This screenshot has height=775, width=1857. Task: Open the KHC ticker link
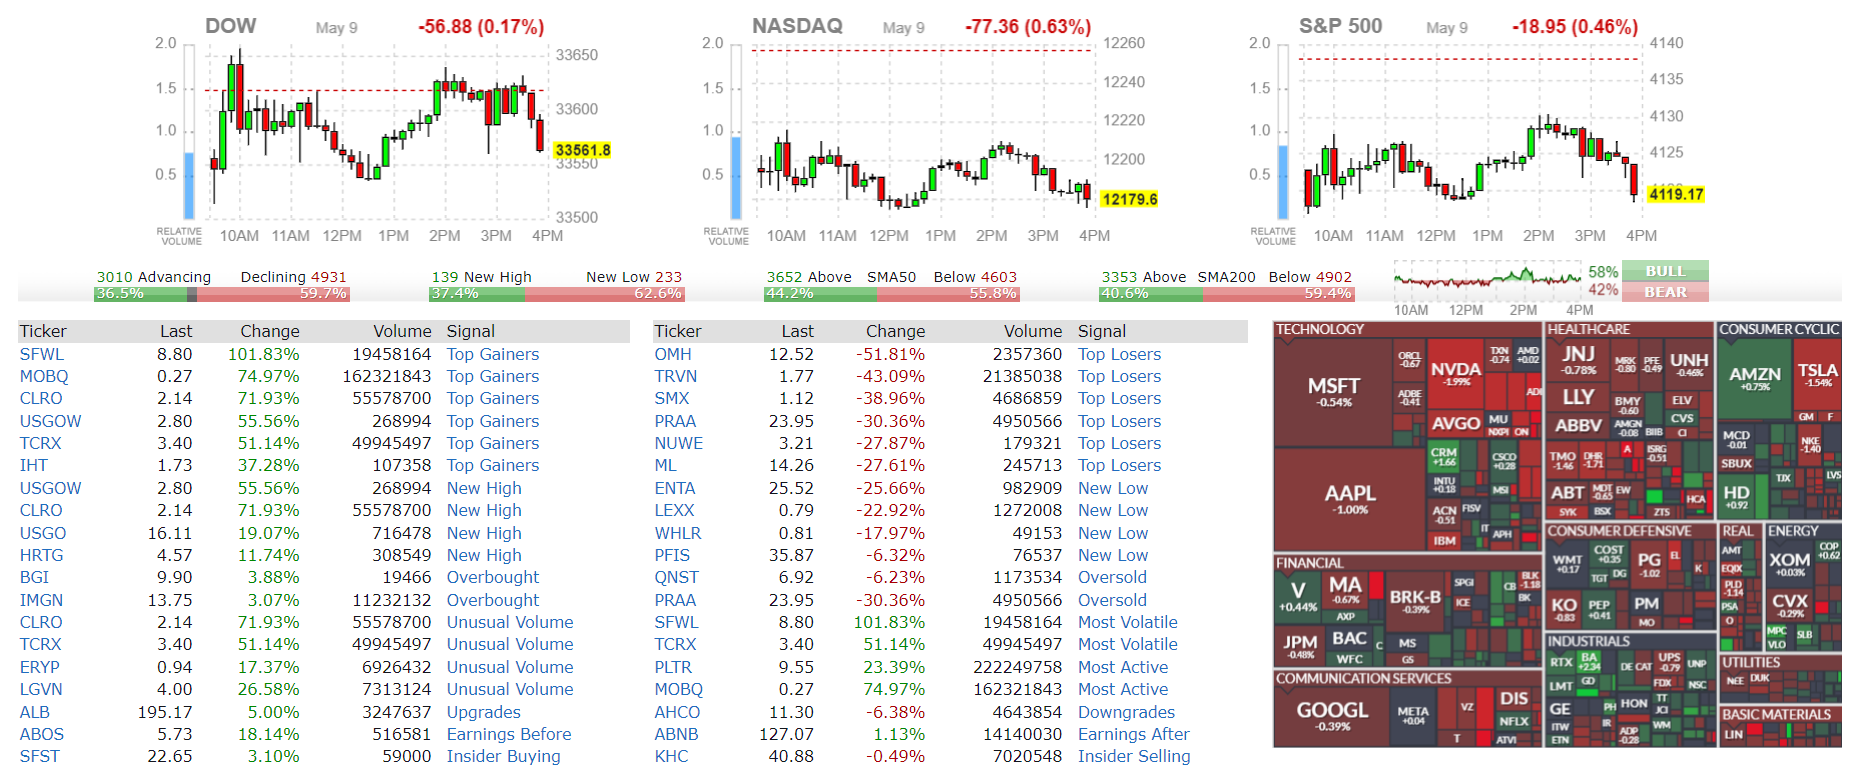671,756
